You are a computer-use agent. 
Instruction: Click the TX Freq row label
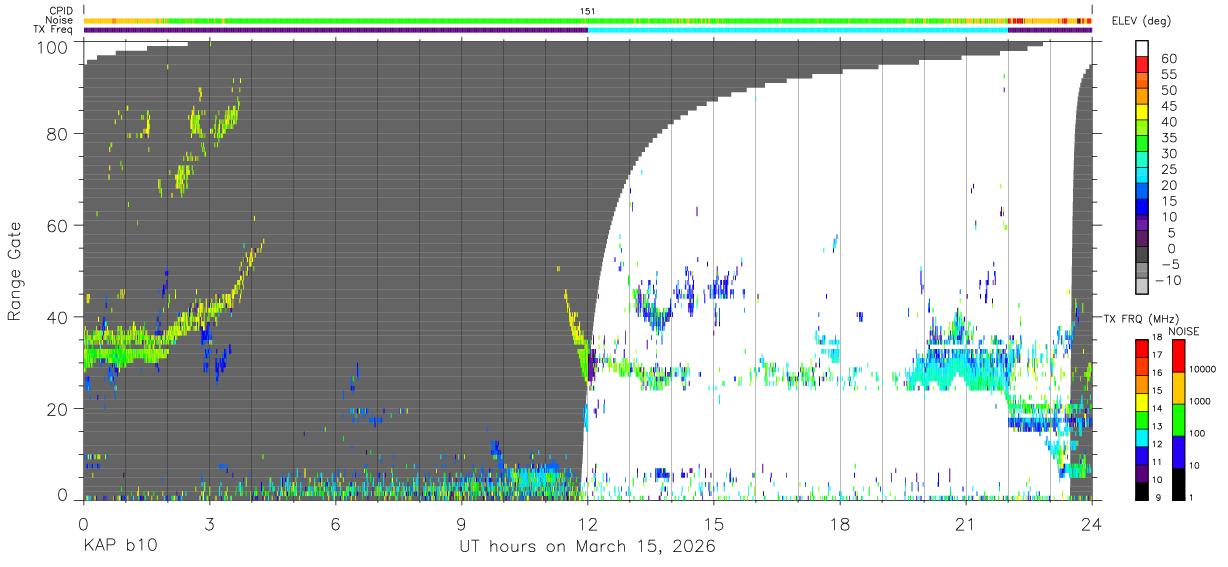pyautogui.click(x=52, y=30)
